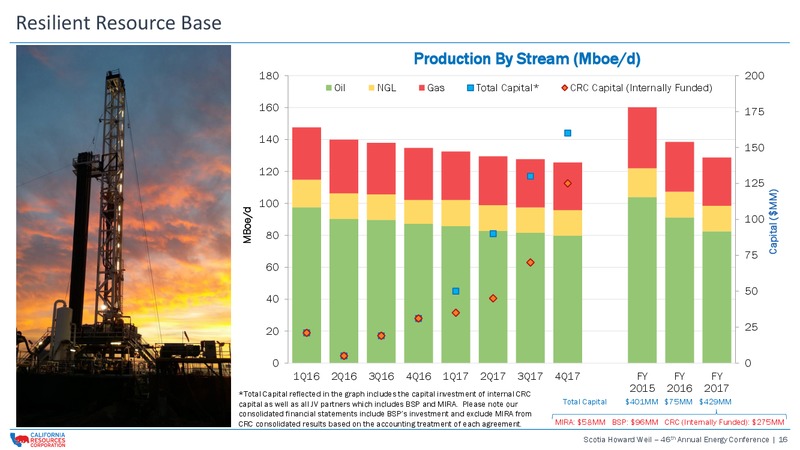Click the orange CRC Capital diamond legend marker
The image size is (800, 450).
[x=564, y=88]
